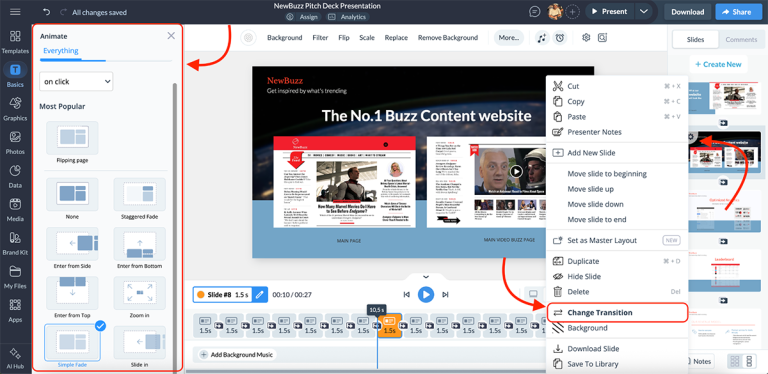This screenshot has width=768, height=374.
Task: Choose Hide Slide in context menu
Action: pyautogui.click(x=617, y=276)
